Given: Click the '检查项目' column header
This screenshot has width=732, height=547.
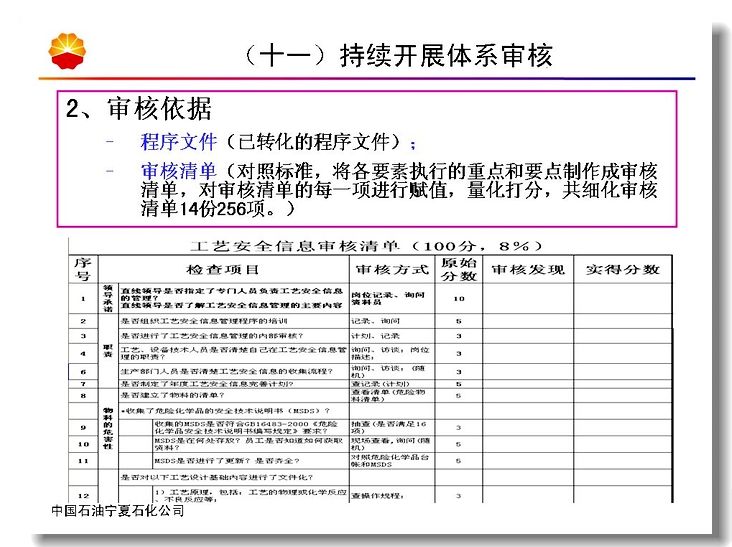Looking at the screenshot, I should coord(223,269).
